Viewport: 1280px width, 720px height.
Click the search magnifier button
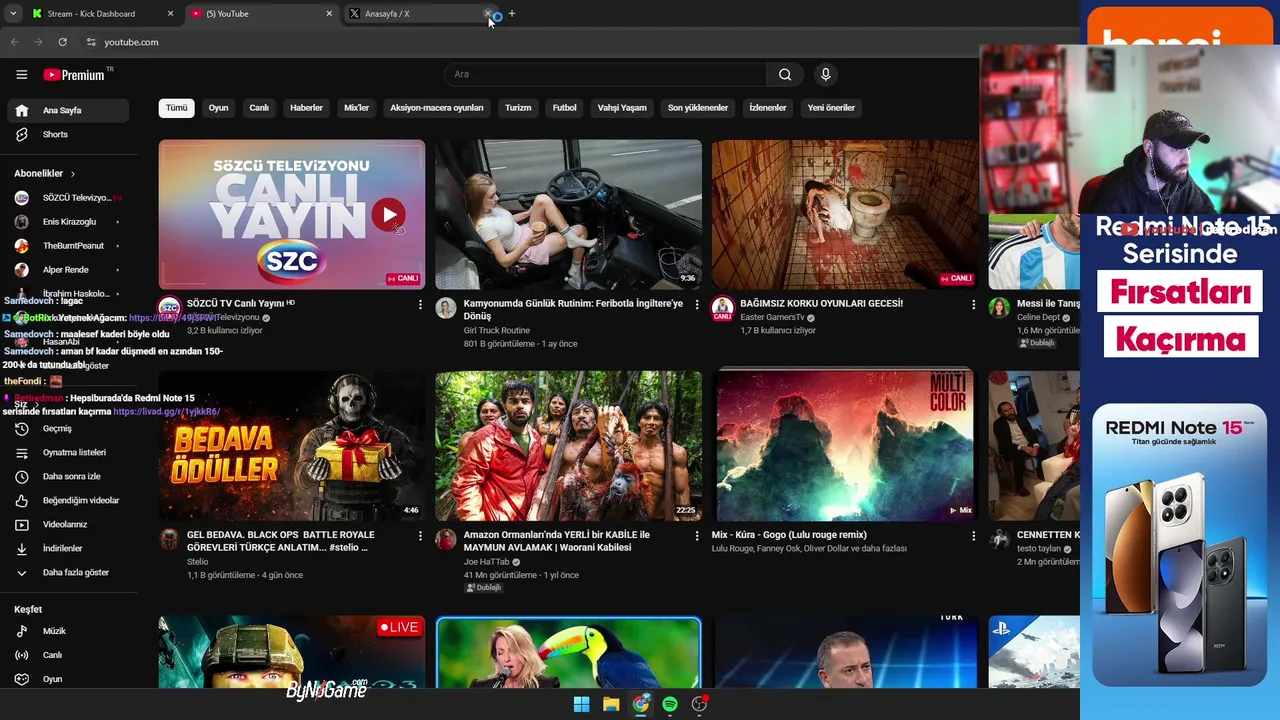tap(785, 74)
